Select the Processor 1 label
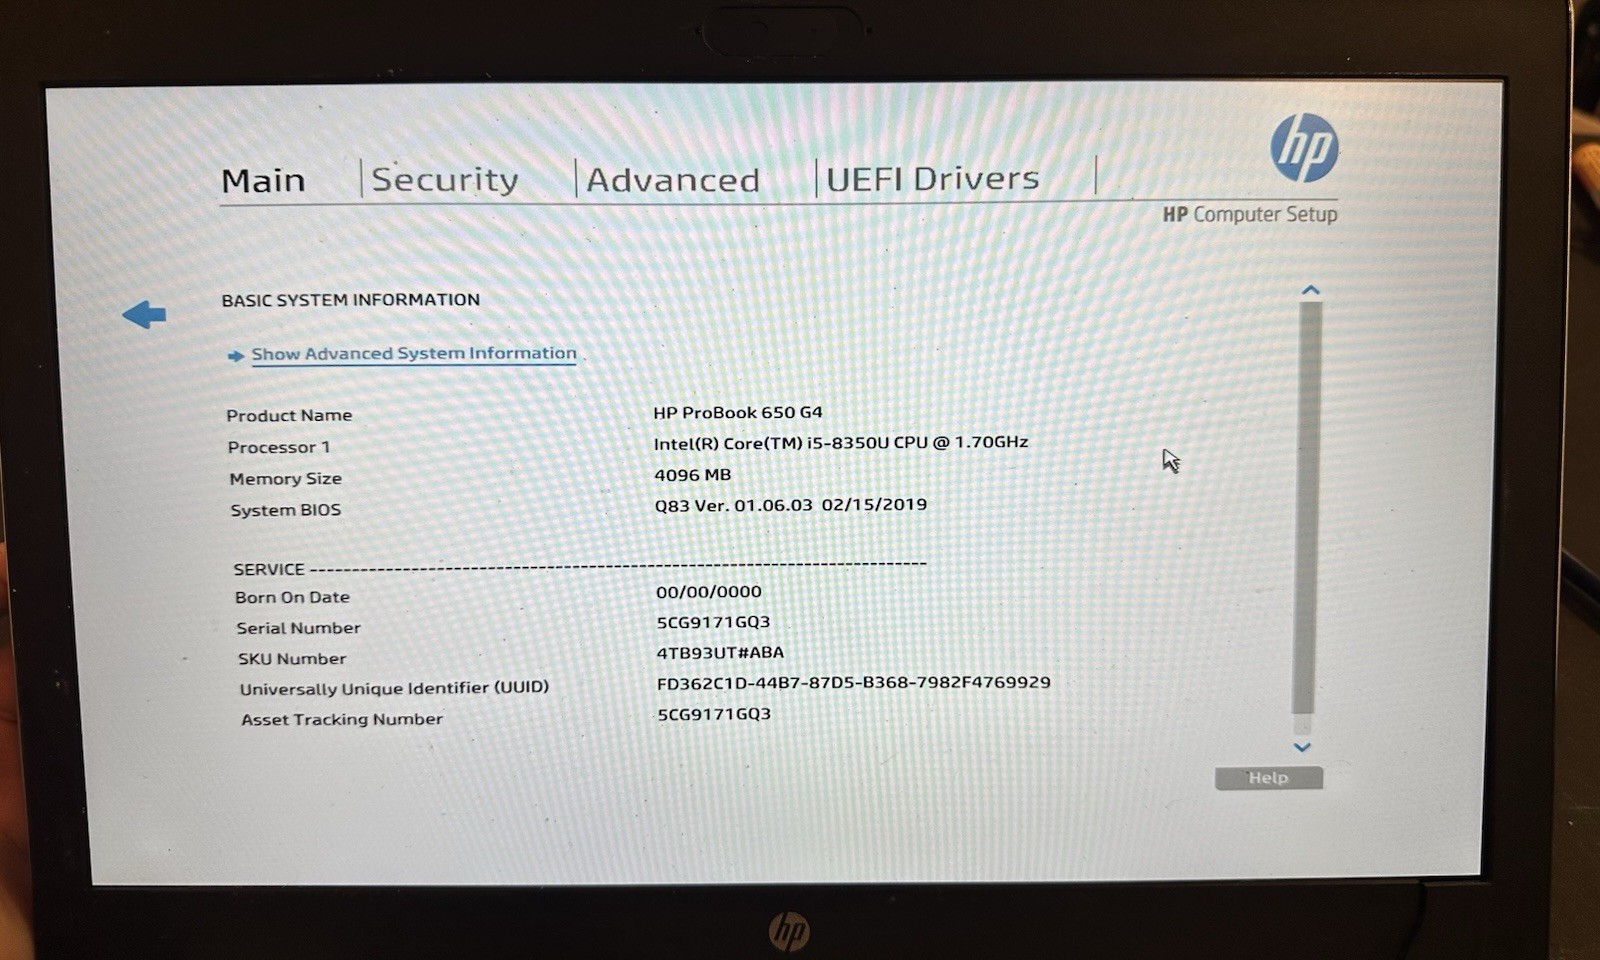This screenshot has width=1600, height=960. click(279, 447)
